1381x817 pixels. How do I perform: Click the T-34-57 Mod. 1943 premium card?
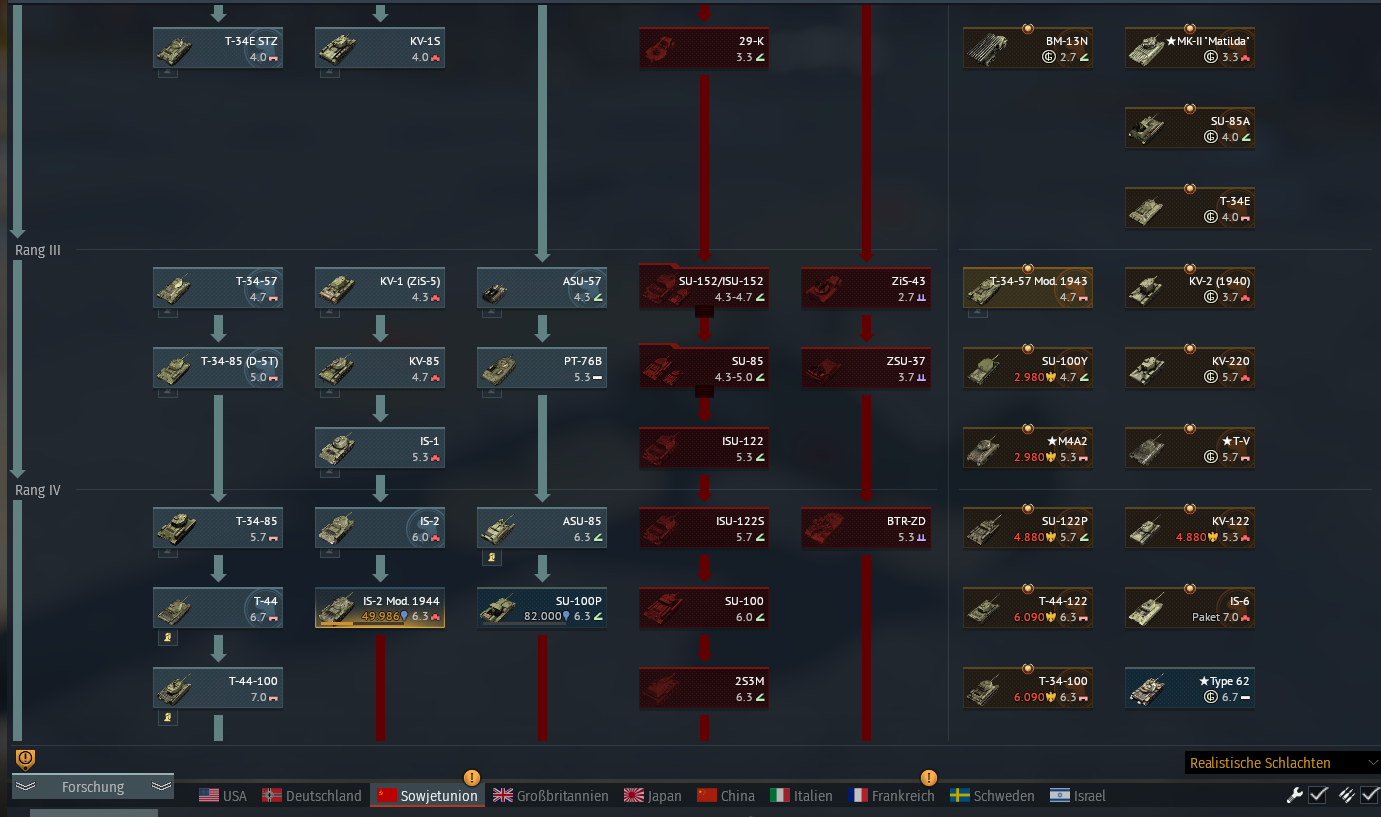pyautogui.click(x=1028, y=288)
